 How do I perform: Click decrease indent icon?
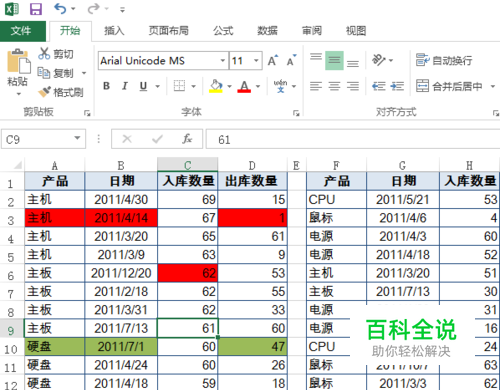[x=379, y=86]
